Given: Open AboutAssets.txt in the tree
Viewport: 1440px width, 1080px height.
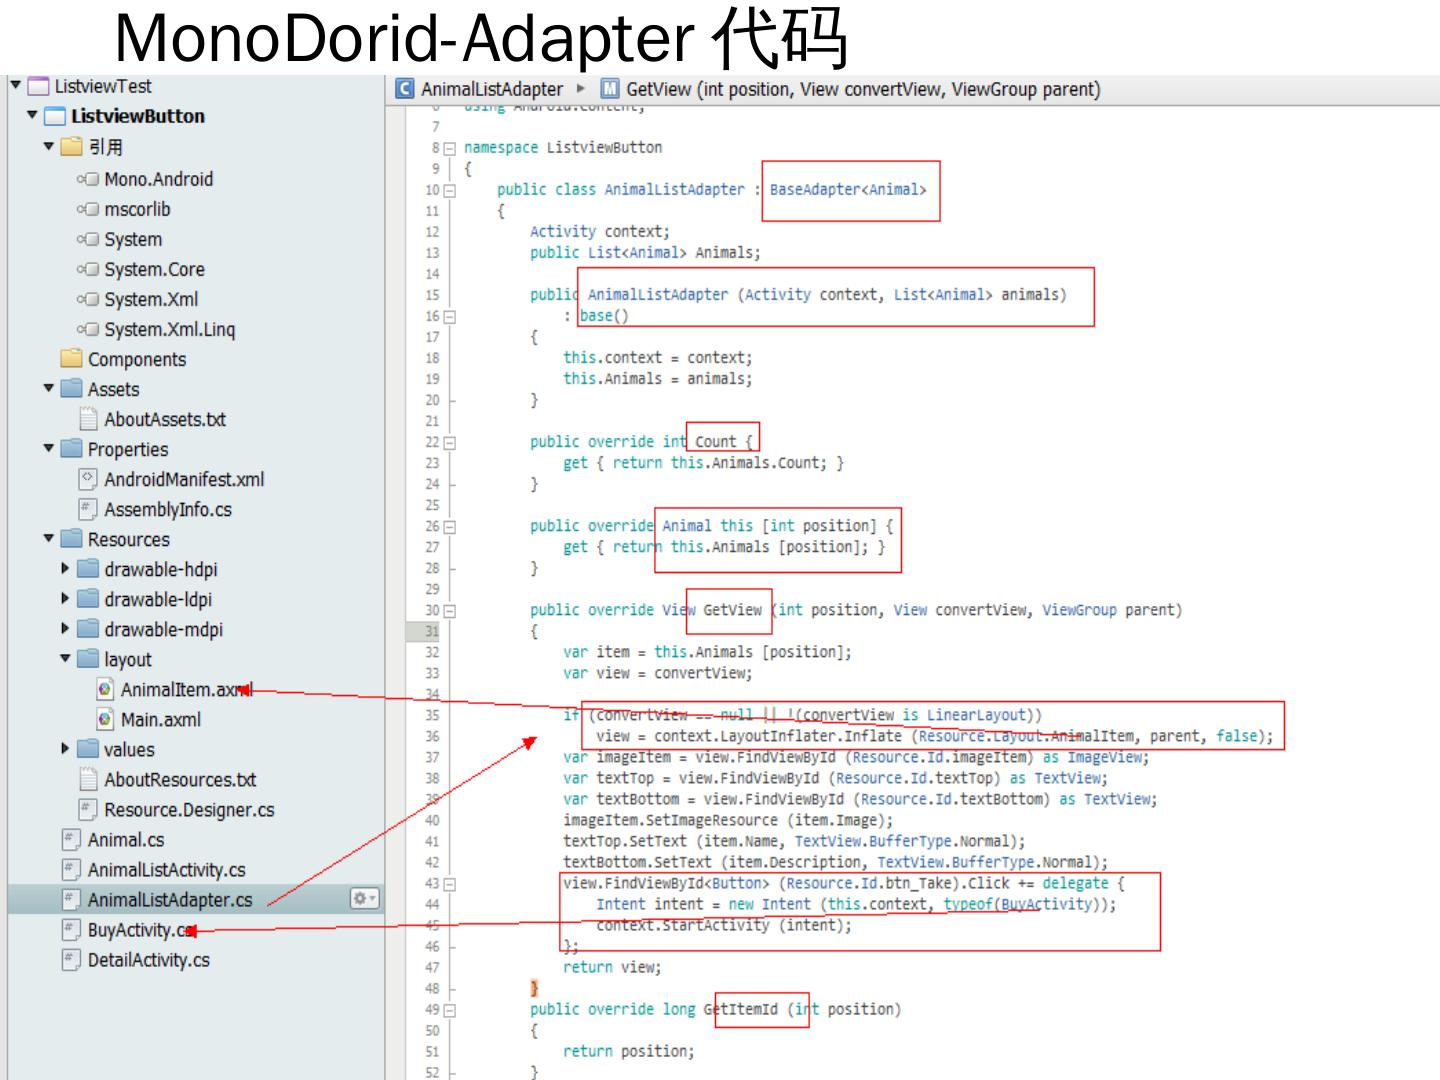Looking at the screenshot, I should point(165,419).
